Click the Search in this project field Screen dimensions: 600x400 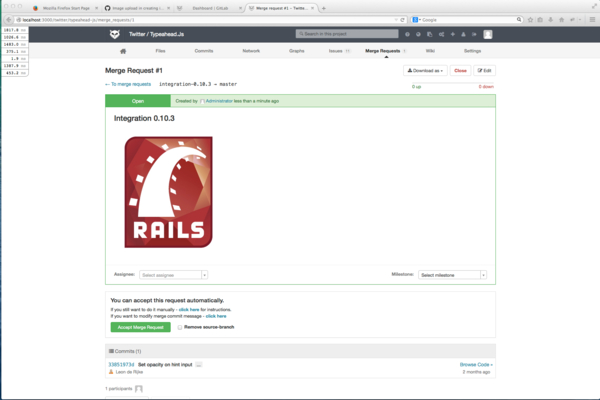click(x=345, y=34)
